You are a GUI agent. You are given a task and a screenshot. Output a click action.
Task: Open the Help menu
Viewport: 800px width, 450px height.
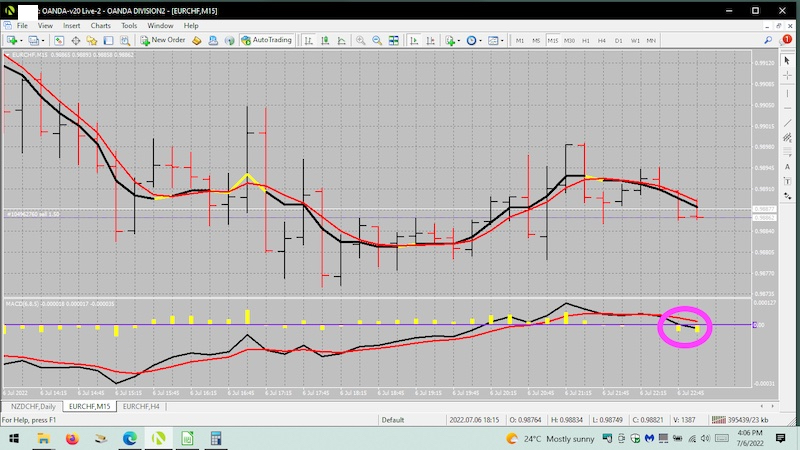[x=191, y=26]
